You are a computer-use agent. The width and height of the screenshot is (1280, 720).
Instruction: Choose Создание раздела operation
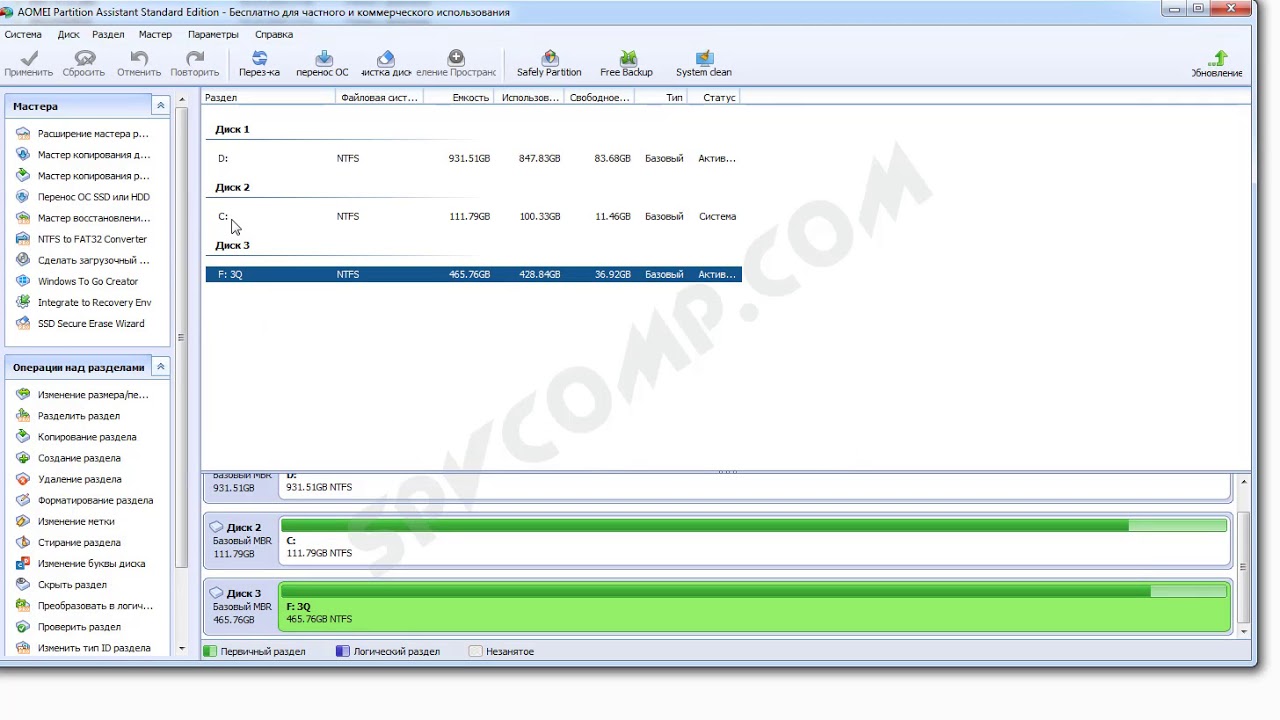(68, 458)
